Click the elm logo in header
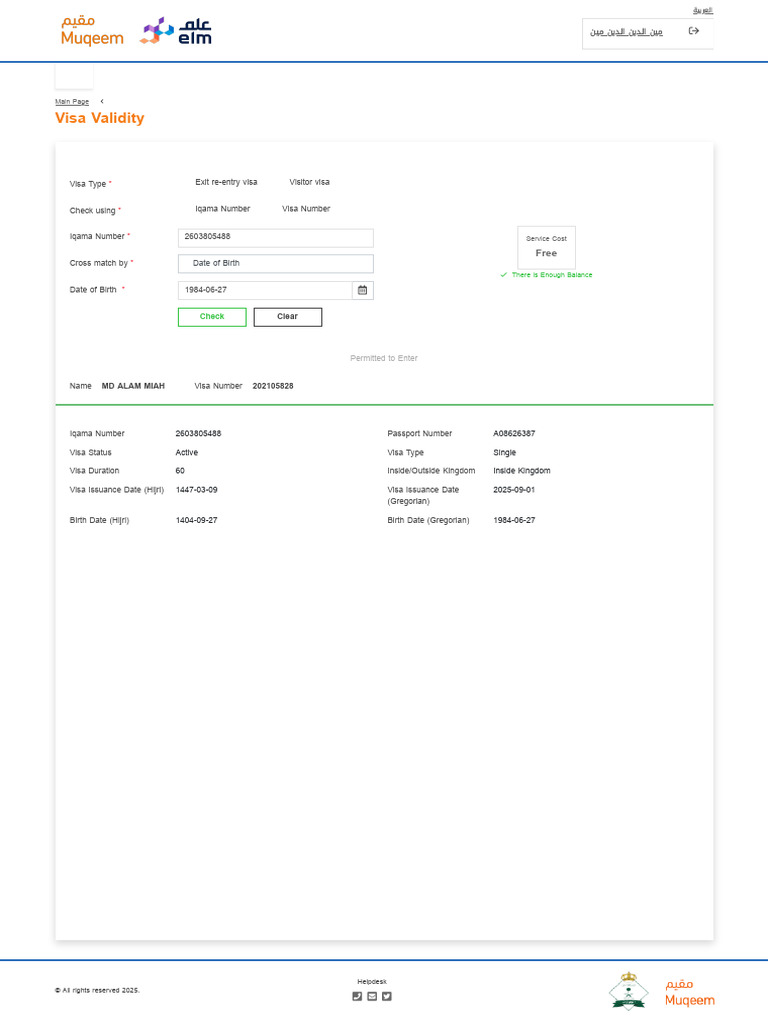The width and height of the screenshot is (768, 1024). click(x=176, y=31)
